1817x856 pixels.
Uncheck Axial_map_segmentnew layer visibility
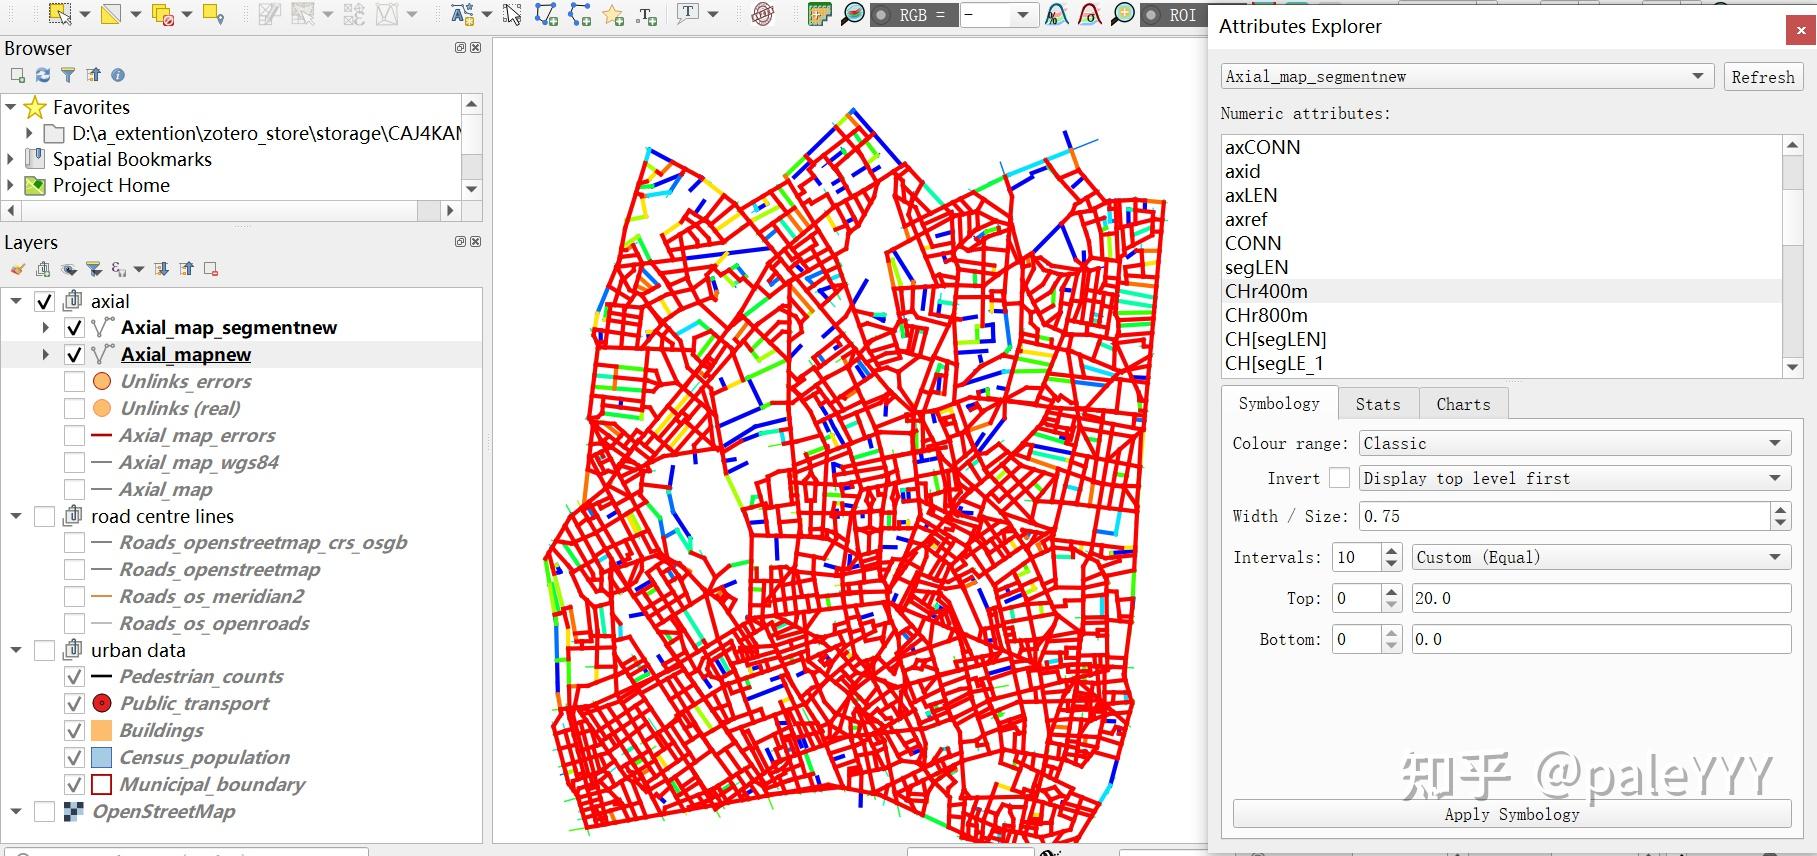(74, 328)
